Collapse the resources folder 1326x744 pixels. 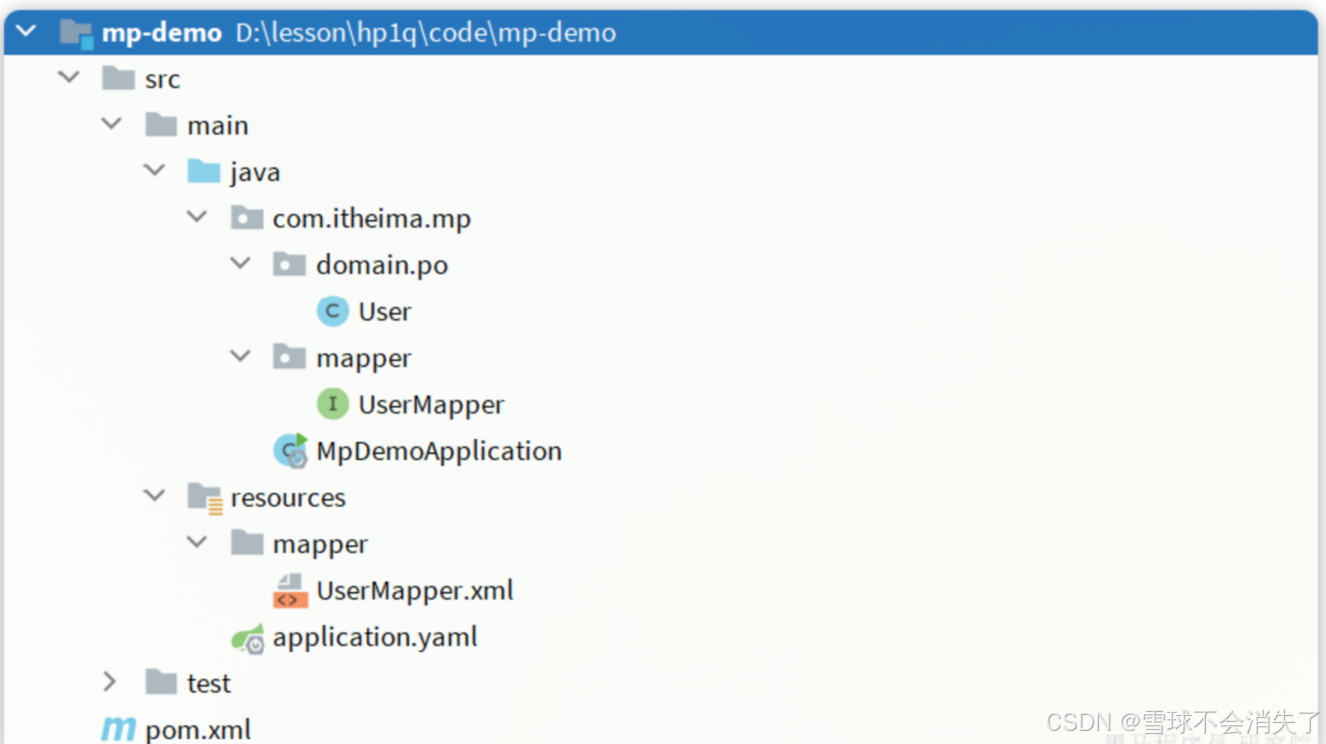(154, 494)
